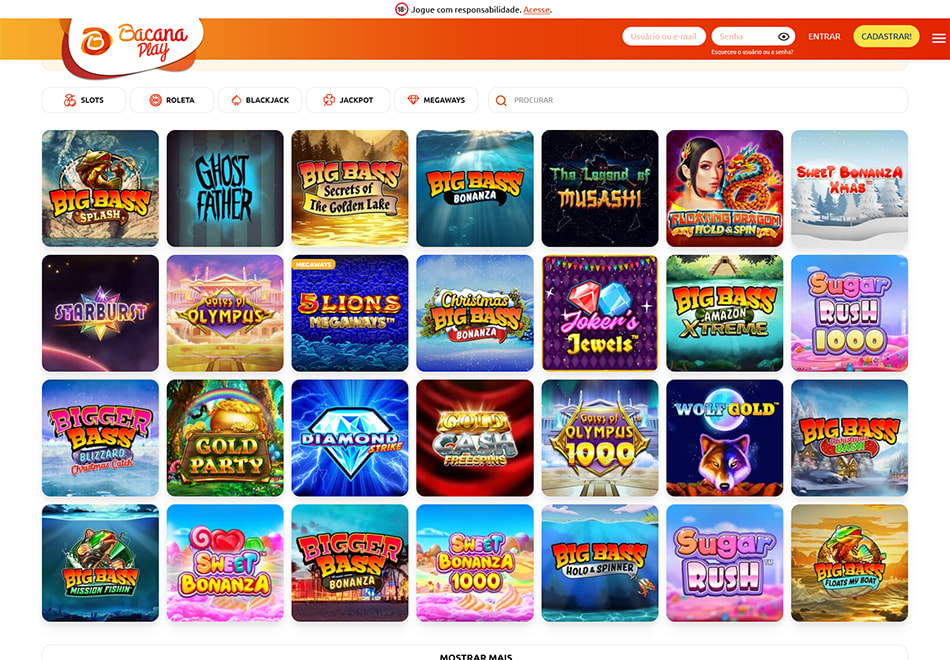Open the Ghost Father game tile

[x=225, y=188]
